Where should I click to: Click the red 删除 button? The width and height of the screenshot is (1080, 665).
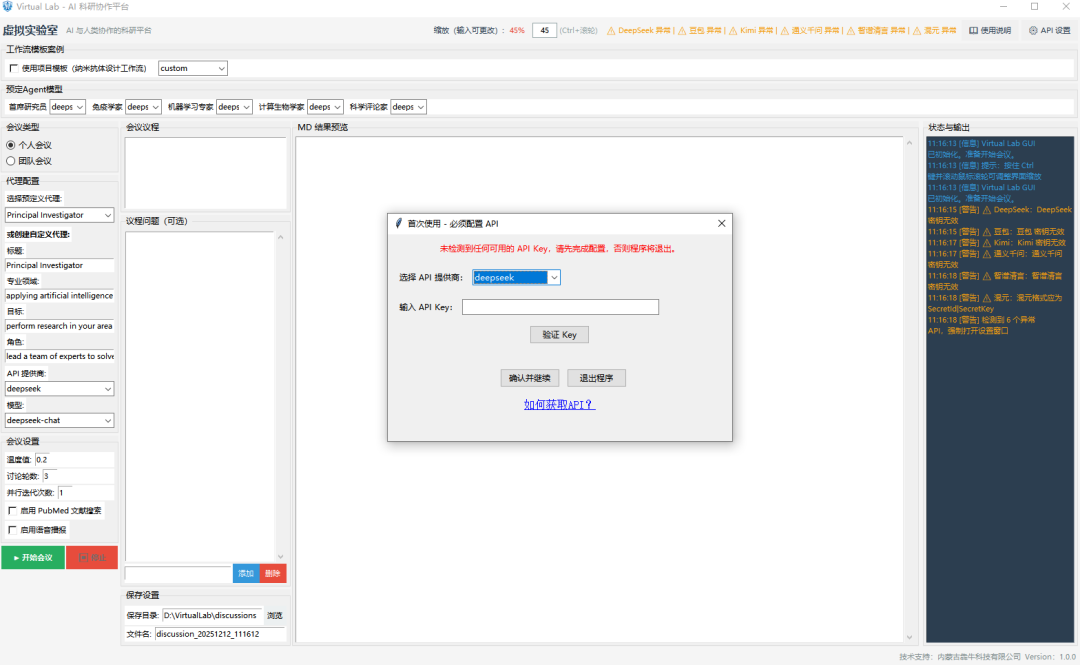(273, 573)
